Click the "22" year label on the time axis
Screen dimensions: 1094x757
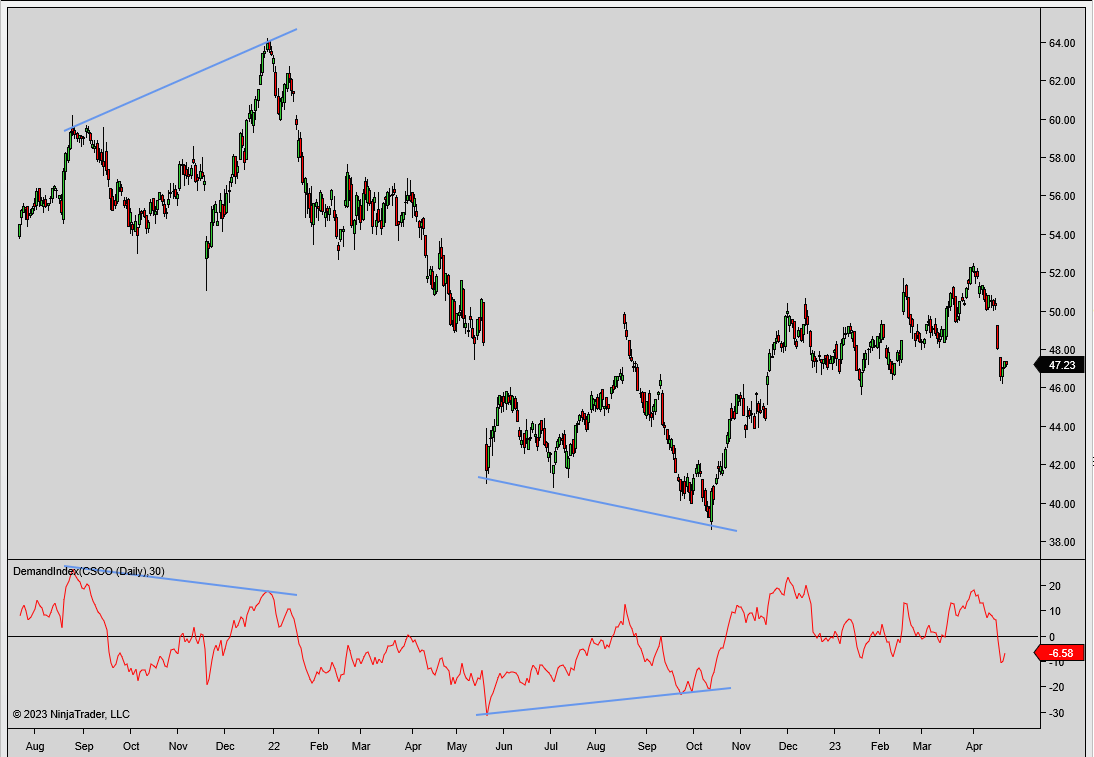[272, 746]
